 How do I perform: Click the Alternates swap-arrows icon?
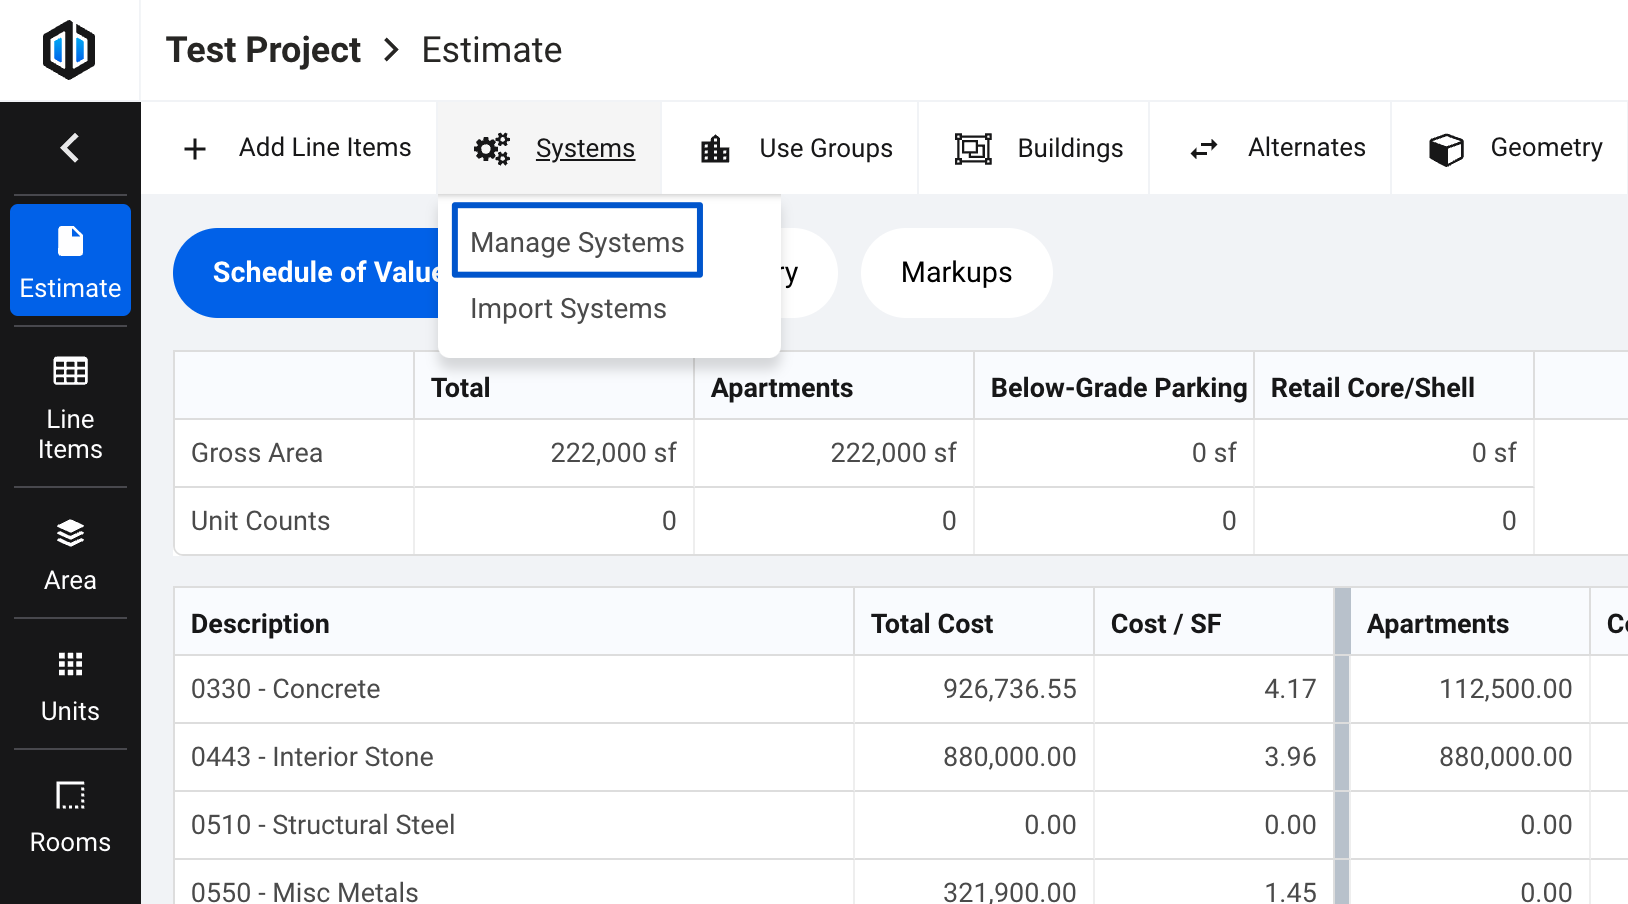(1203, 148)
